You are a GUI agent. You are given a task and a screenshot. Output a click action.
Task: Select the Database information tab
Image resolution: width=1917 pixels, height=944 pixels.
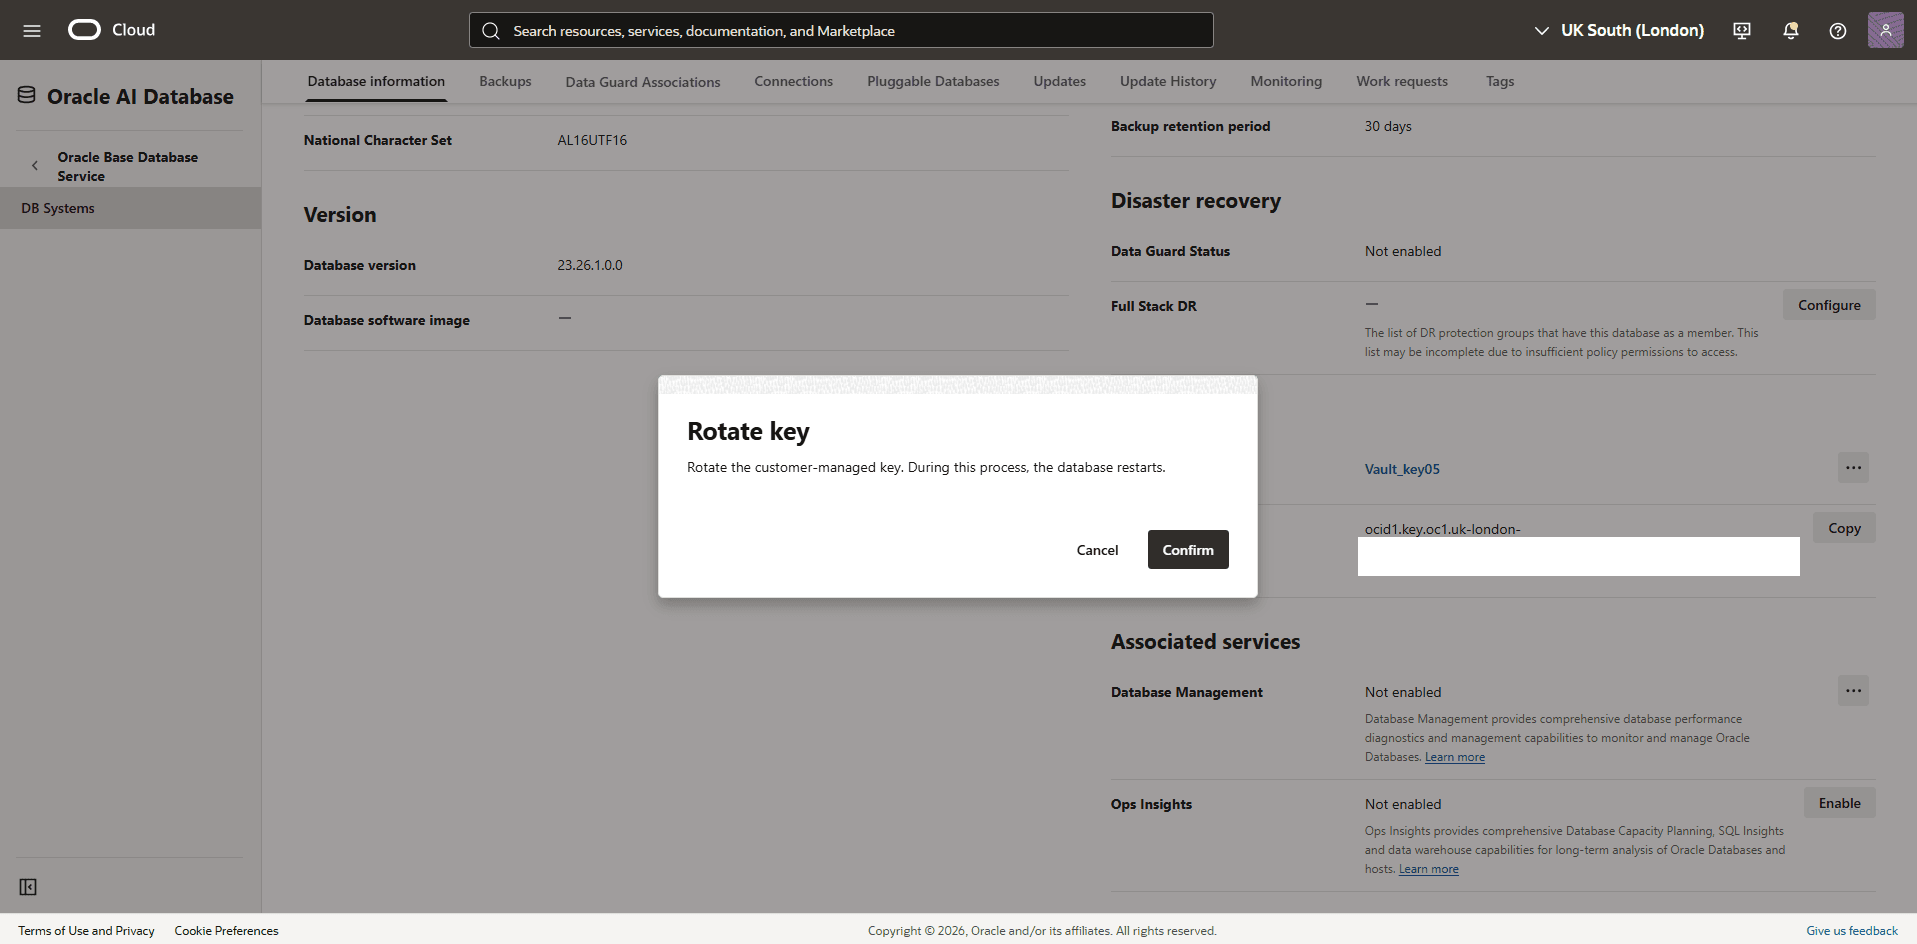[x=376, y=81]
